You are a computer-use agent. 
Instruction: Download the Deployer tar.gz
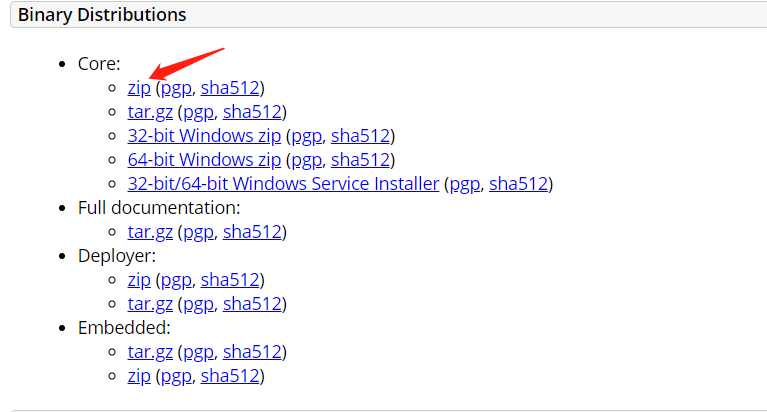[x=150, y=304]
